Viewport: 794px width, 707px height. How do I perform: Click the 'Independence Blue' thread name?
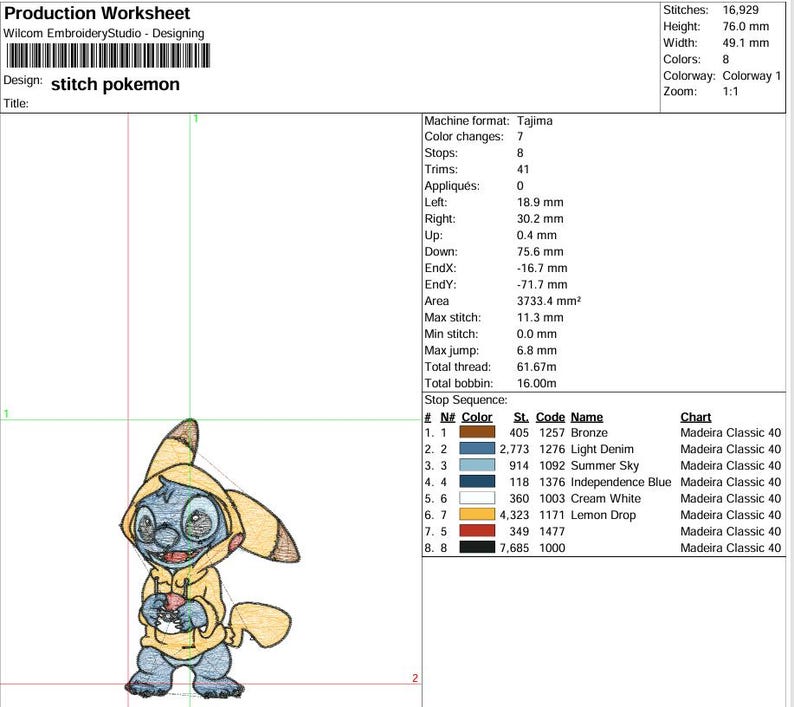pyautogui.click(x=621, y=482)
